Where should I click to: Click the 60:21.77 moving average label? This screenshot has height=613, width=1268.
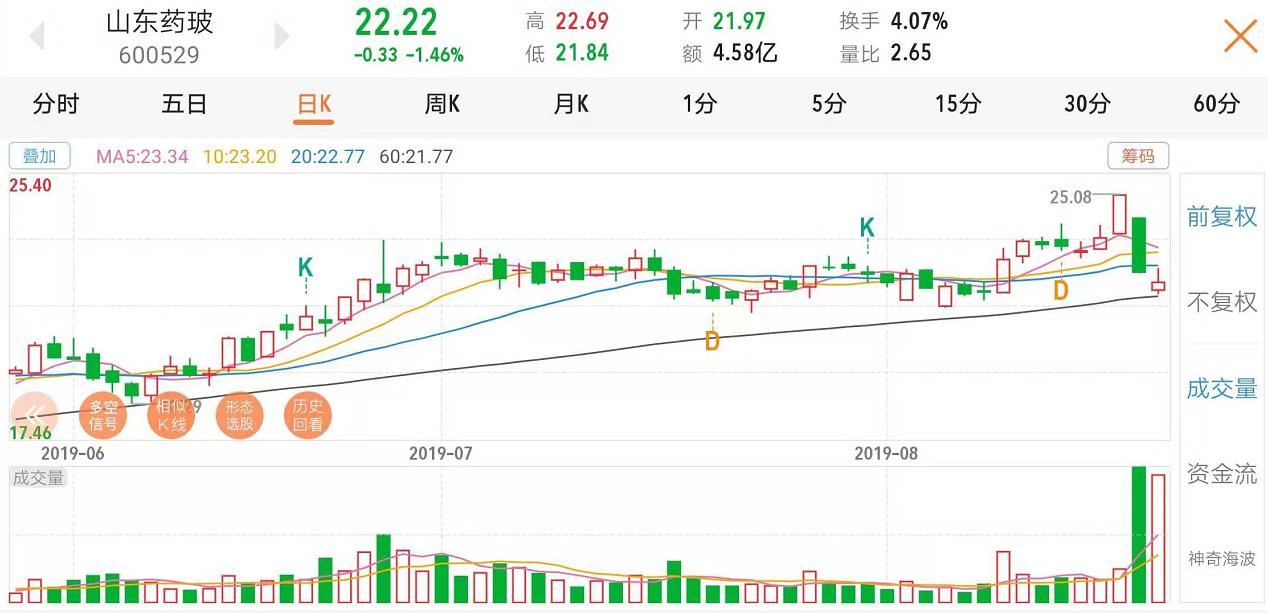[x=416, y=156]
